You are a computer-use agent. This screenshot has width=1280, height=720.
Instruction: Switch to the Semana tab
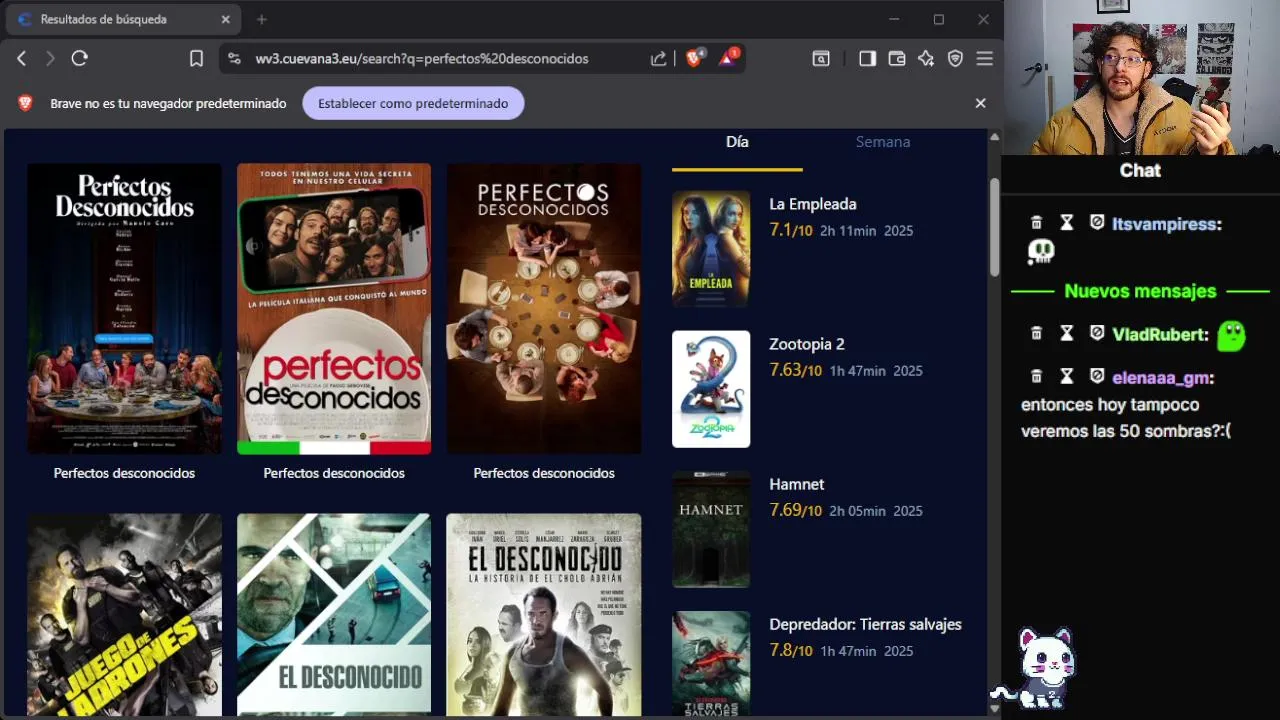click(883, 142)
